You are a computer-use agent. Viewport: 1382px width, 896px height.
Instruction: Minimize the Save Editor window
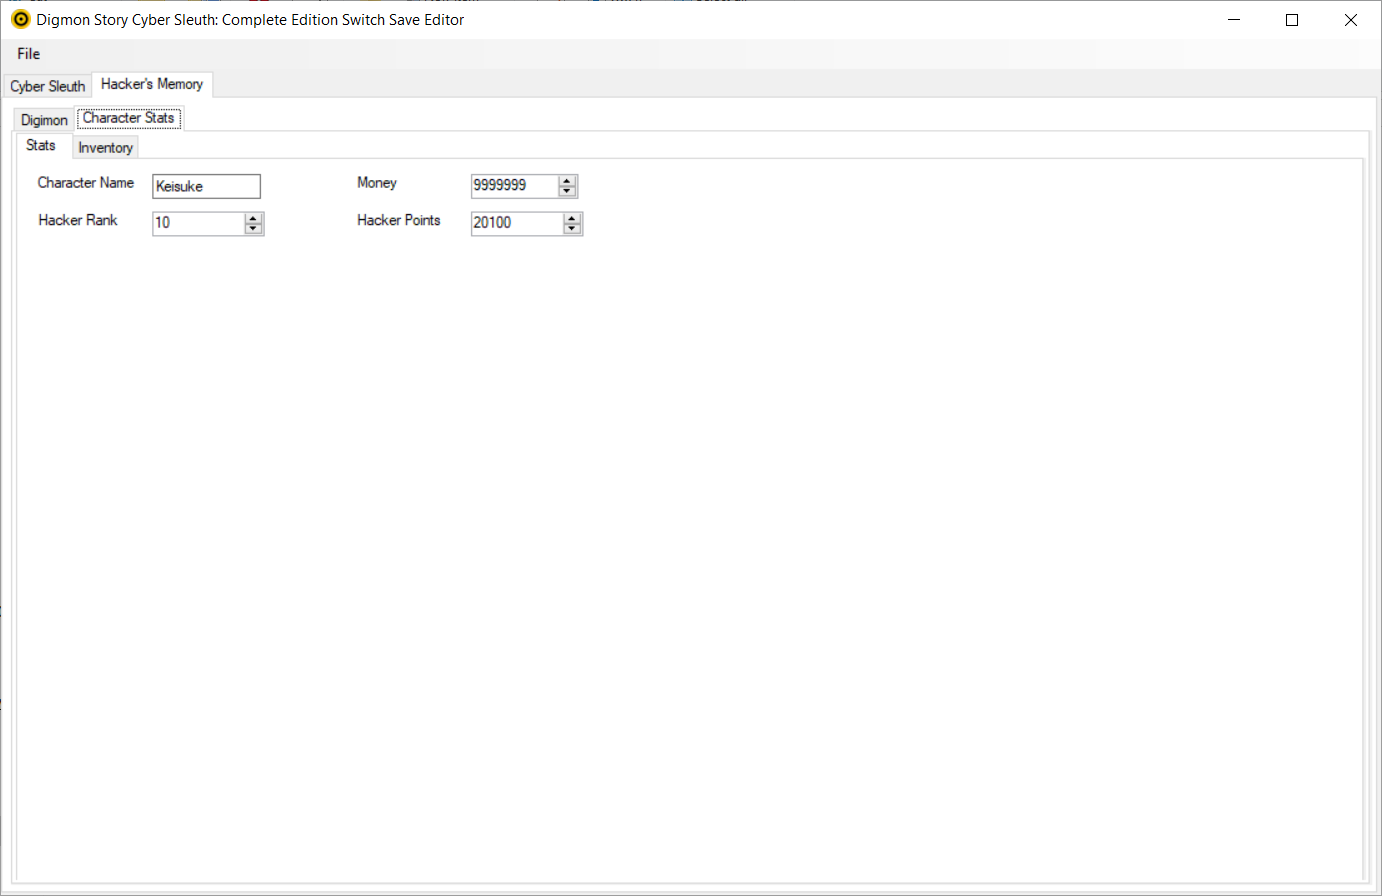click(1234, 20)
